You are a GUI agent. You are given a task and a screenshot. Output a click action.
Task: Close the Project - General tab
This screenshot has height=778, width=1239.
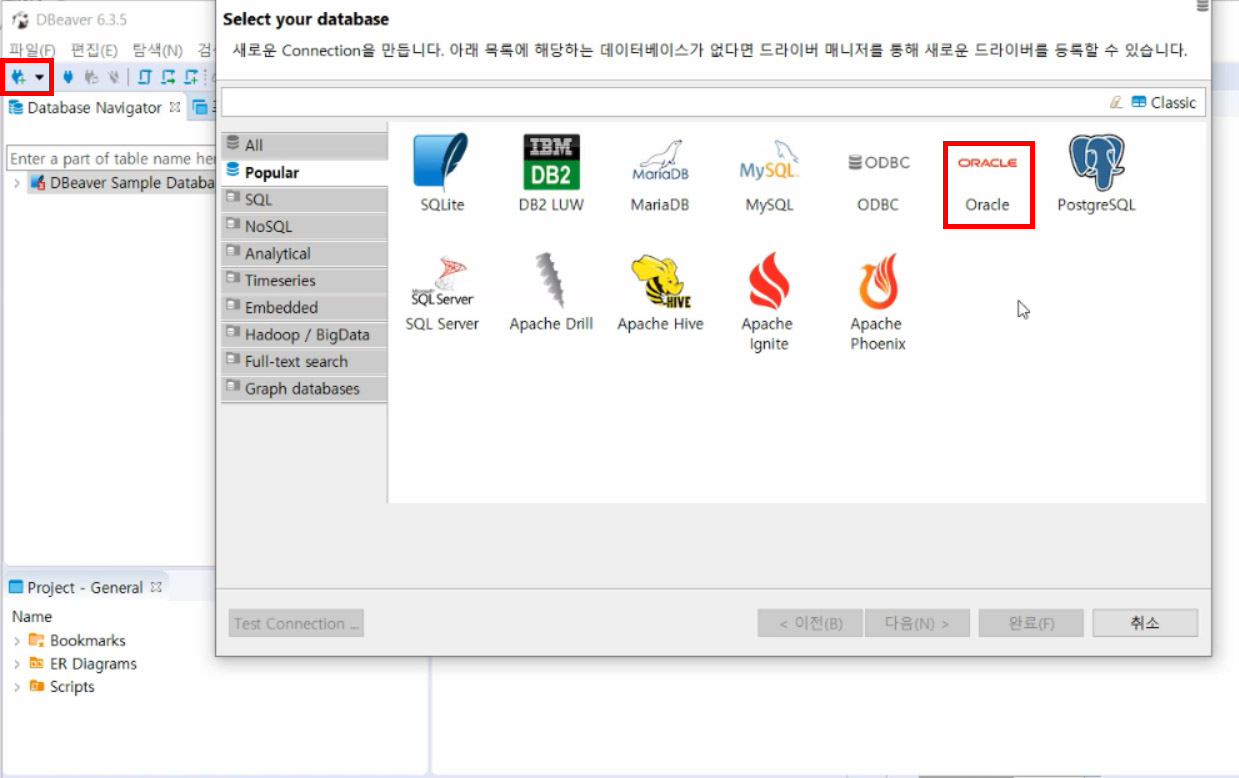[x=156, y=587]
